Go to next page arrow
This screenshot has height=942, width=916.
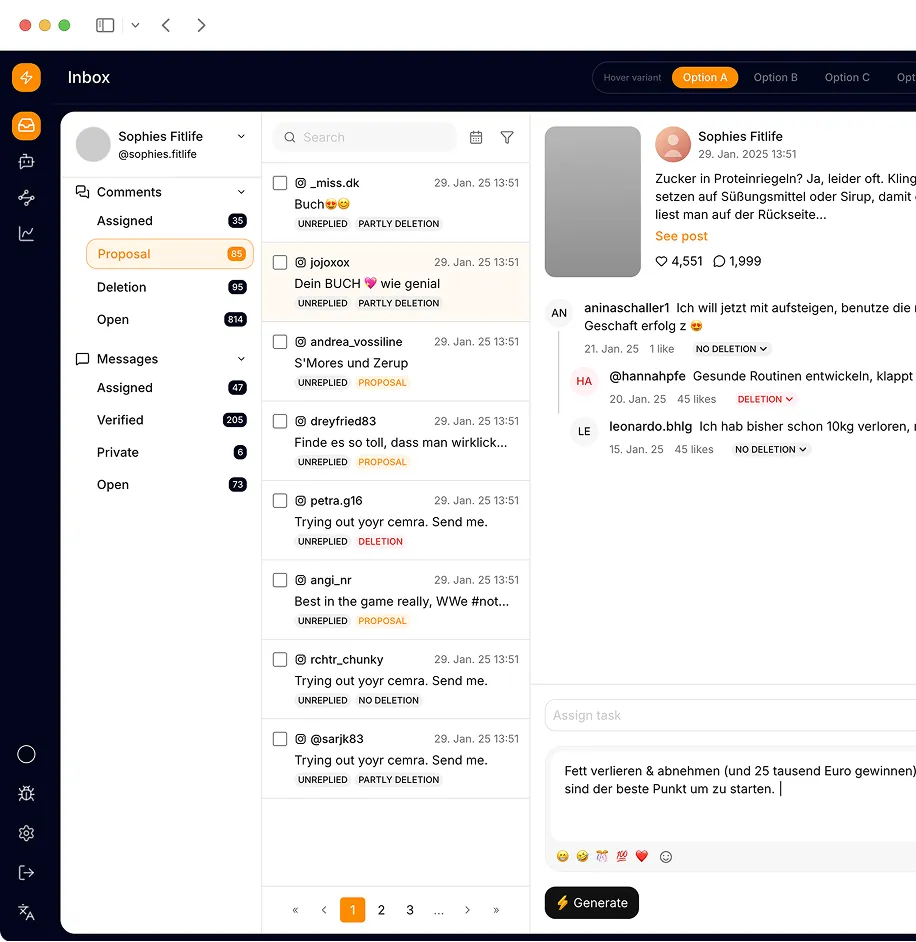467,910
